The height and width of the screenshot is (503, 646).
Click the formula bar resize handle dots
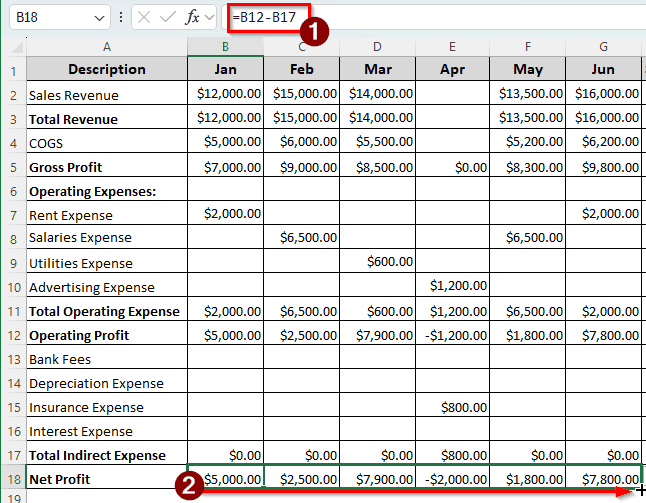[x=121, y=17]
